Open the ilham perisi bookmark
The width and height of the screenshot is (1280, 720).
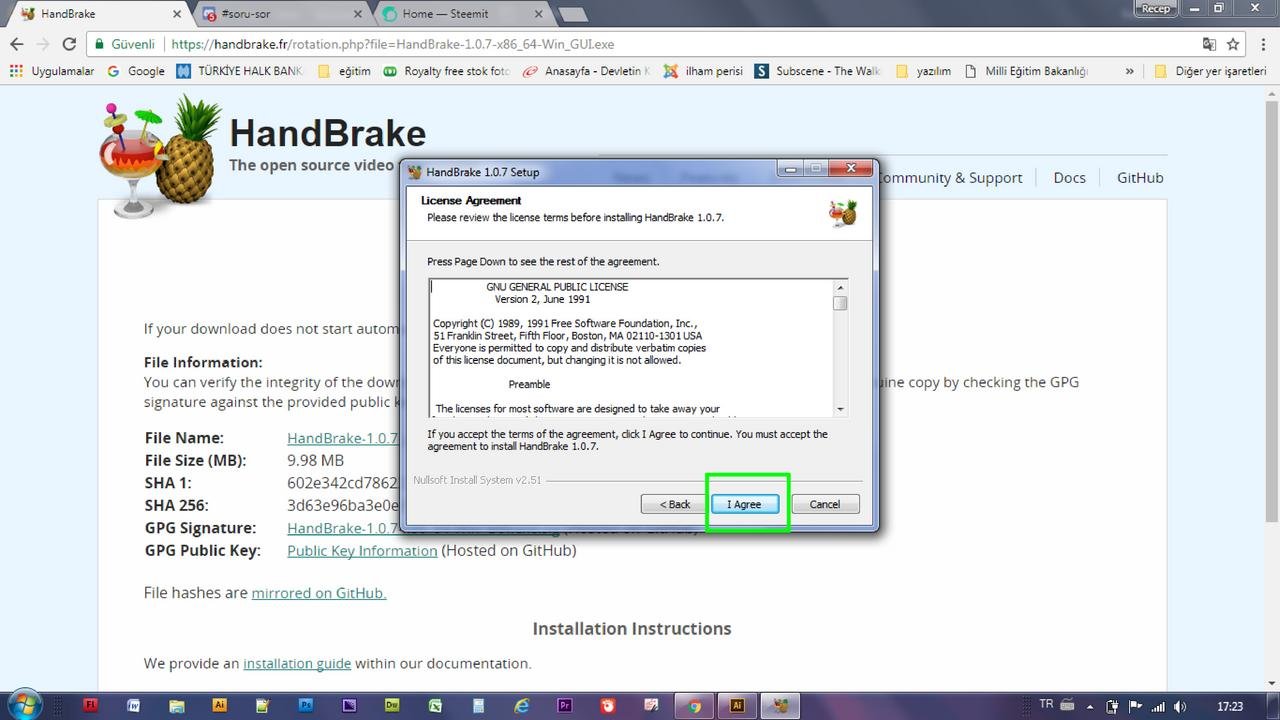703,71
